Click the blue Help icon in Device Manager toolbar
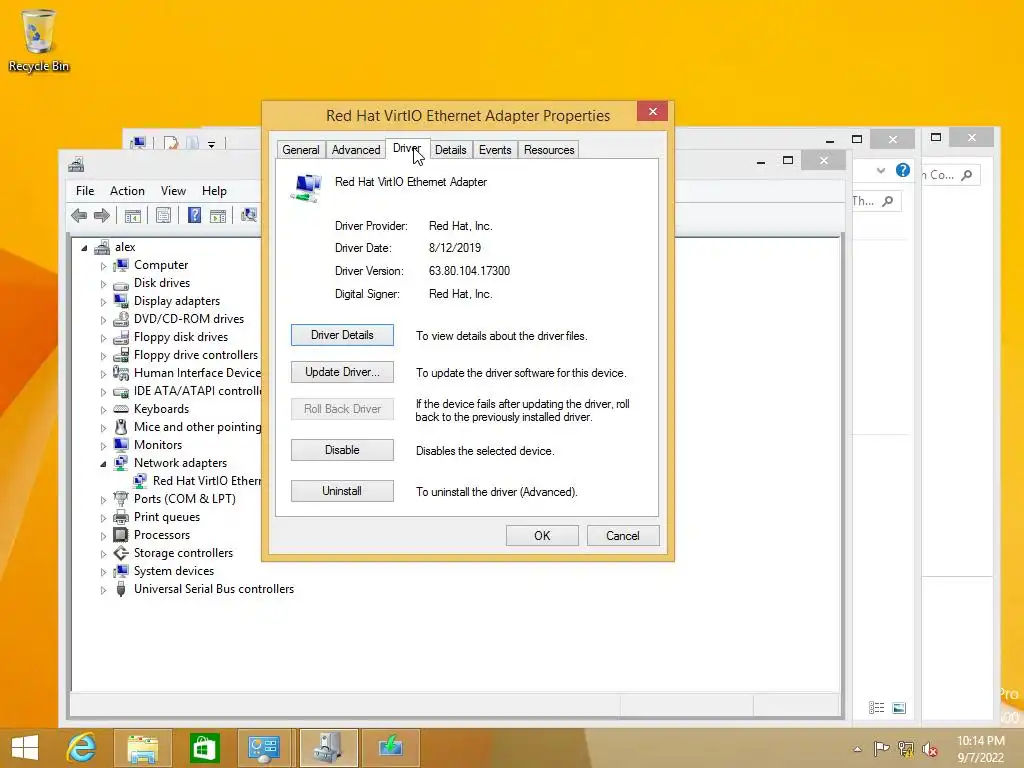 194,216
